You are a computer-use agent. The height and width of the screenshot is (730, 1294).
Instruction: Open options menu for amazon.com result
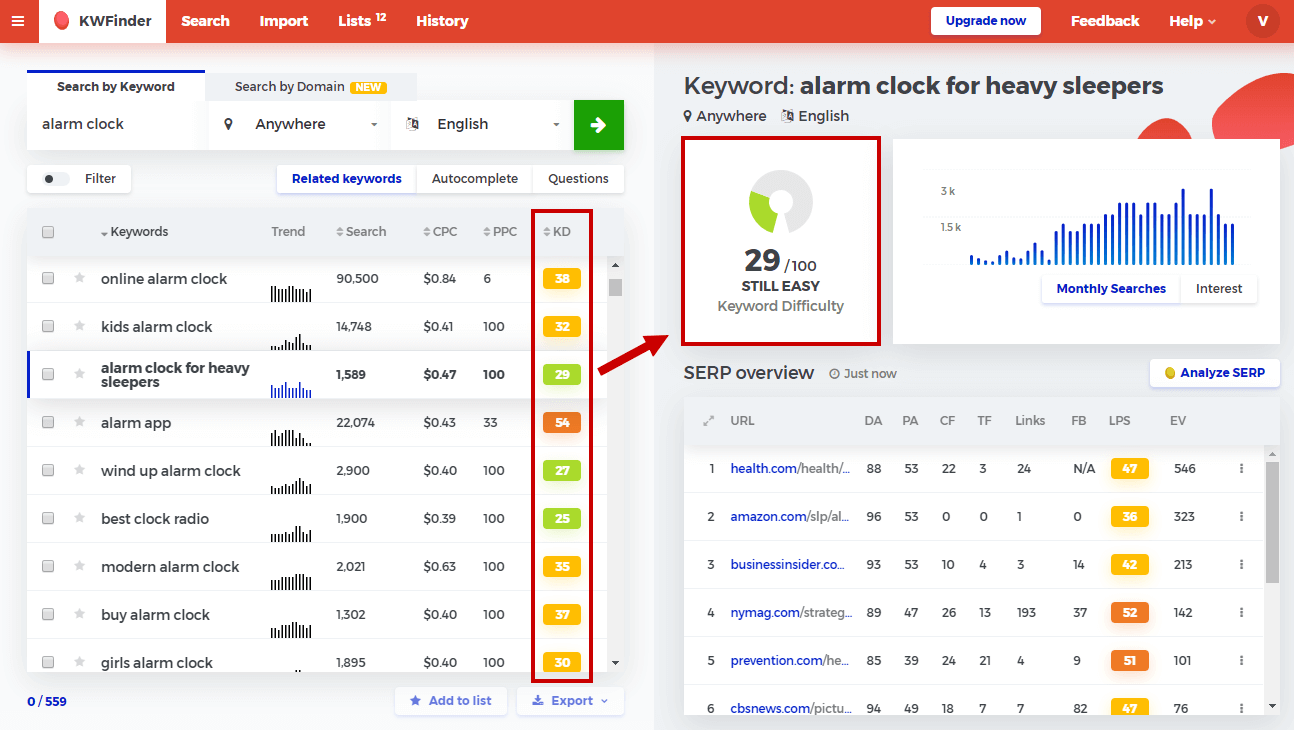[1241, 516]
